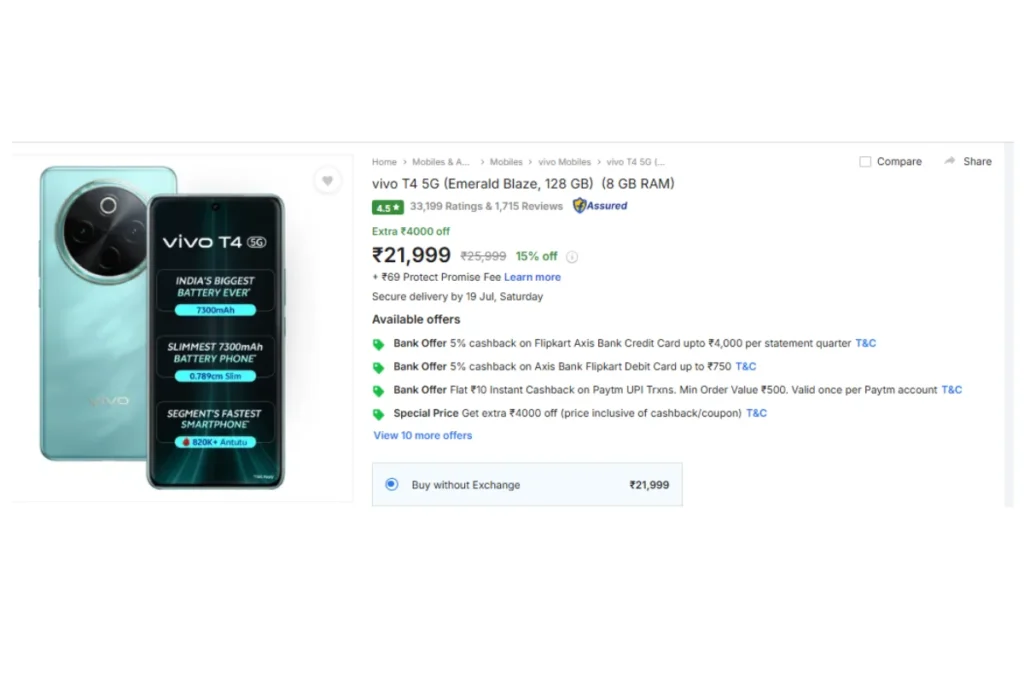This screenshot has width=1024, height=683.
Task: Click the vivo T4 5G product image
Action: 163,326
